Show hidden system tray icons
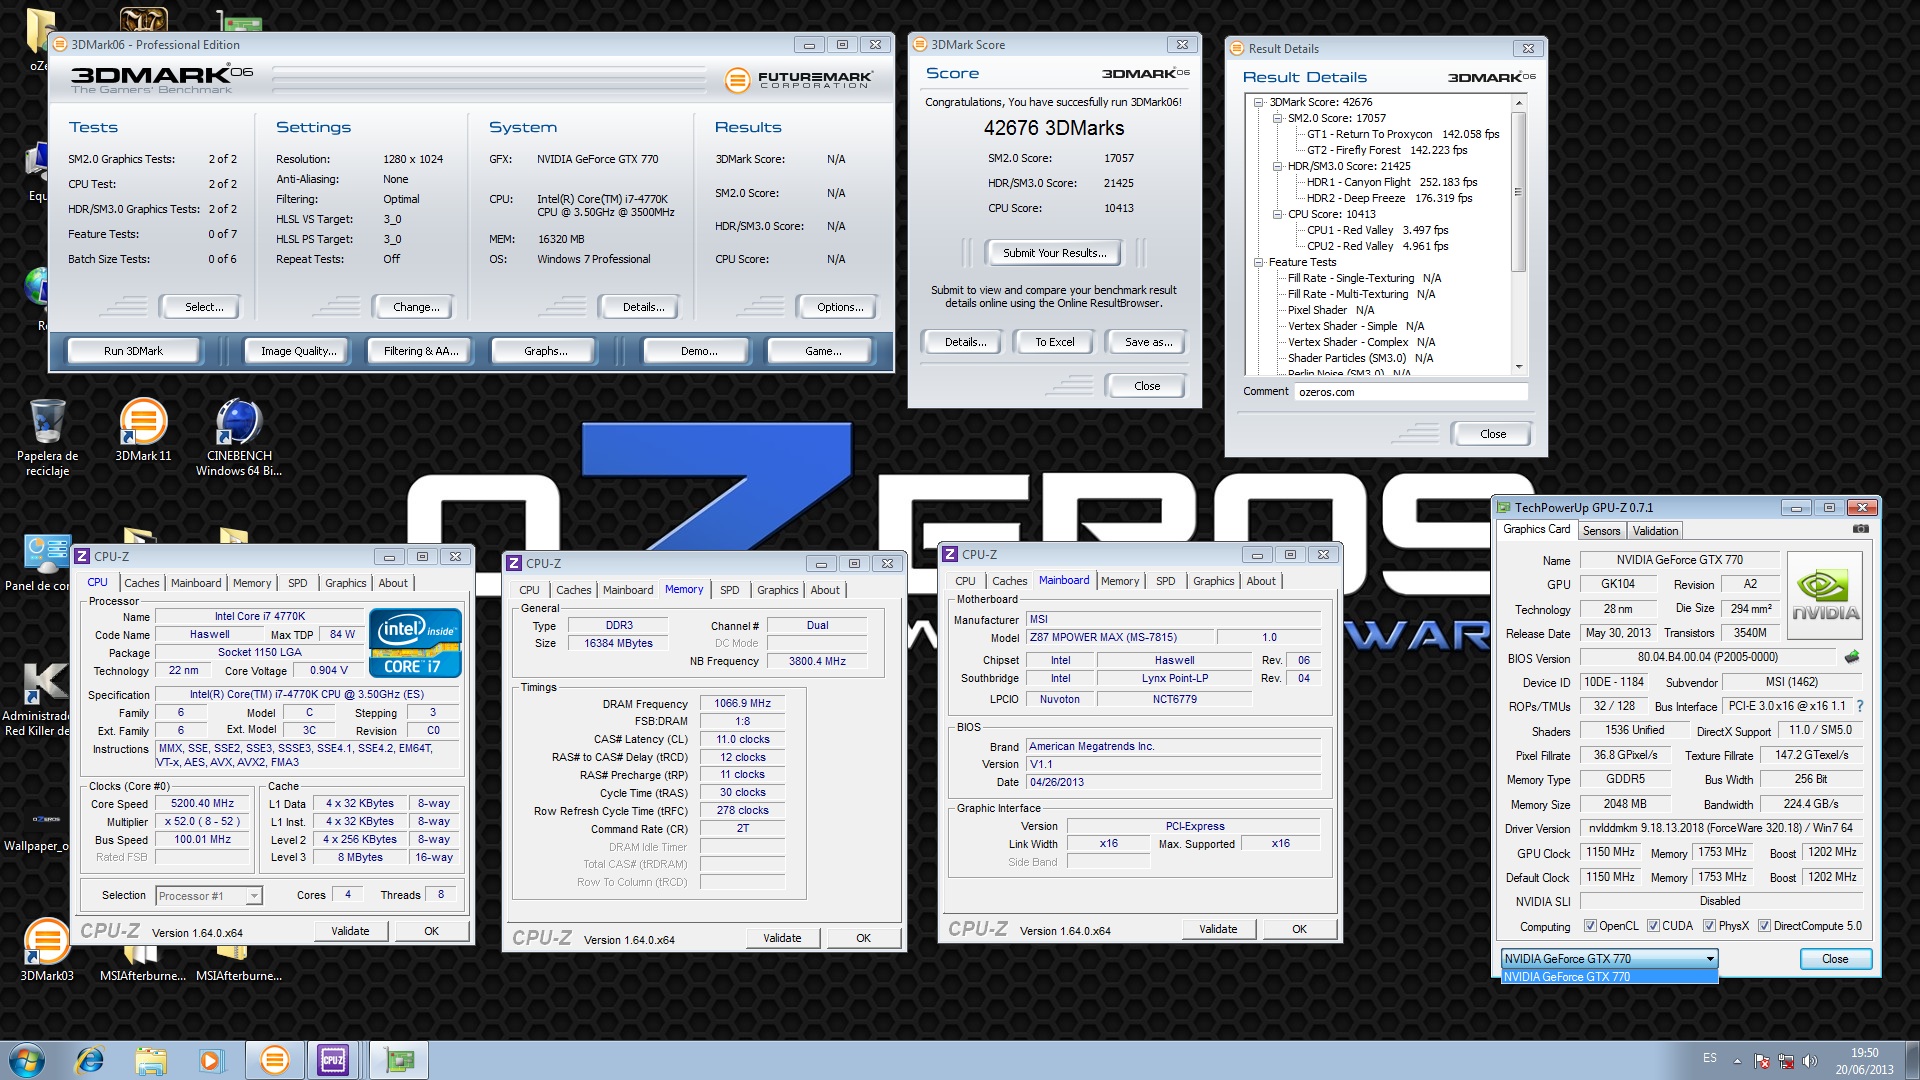The image size is (1920, 1080). (1737, 1061)
